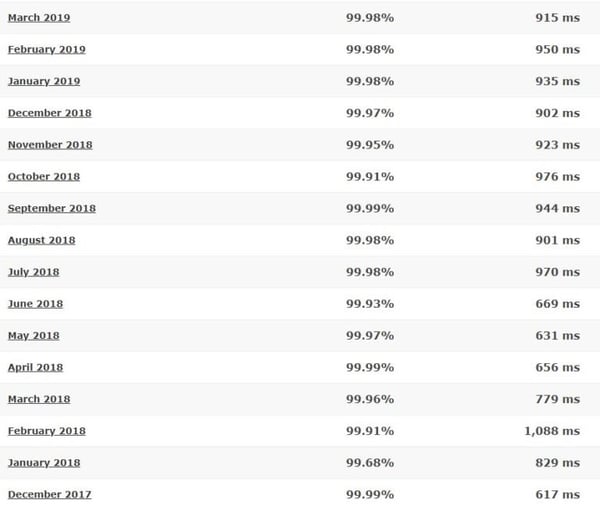Open the August 2018 link
Image resolution: width=600 pixels, height=510 pixels.
(x=41, y=241)
